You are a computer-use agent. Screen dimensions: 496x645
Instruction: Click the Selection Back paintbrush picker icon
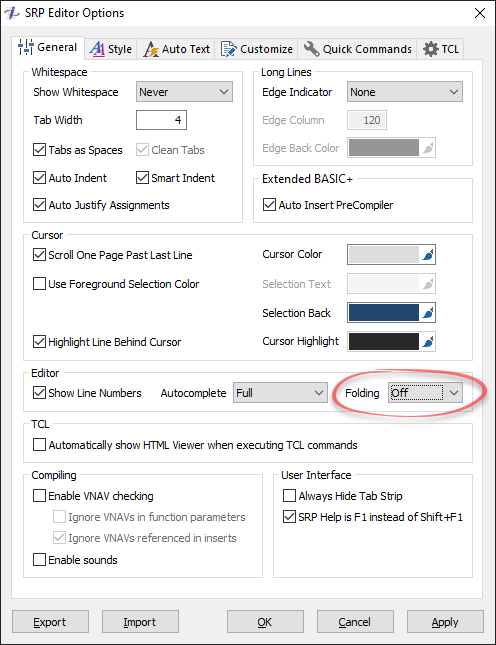428,313
